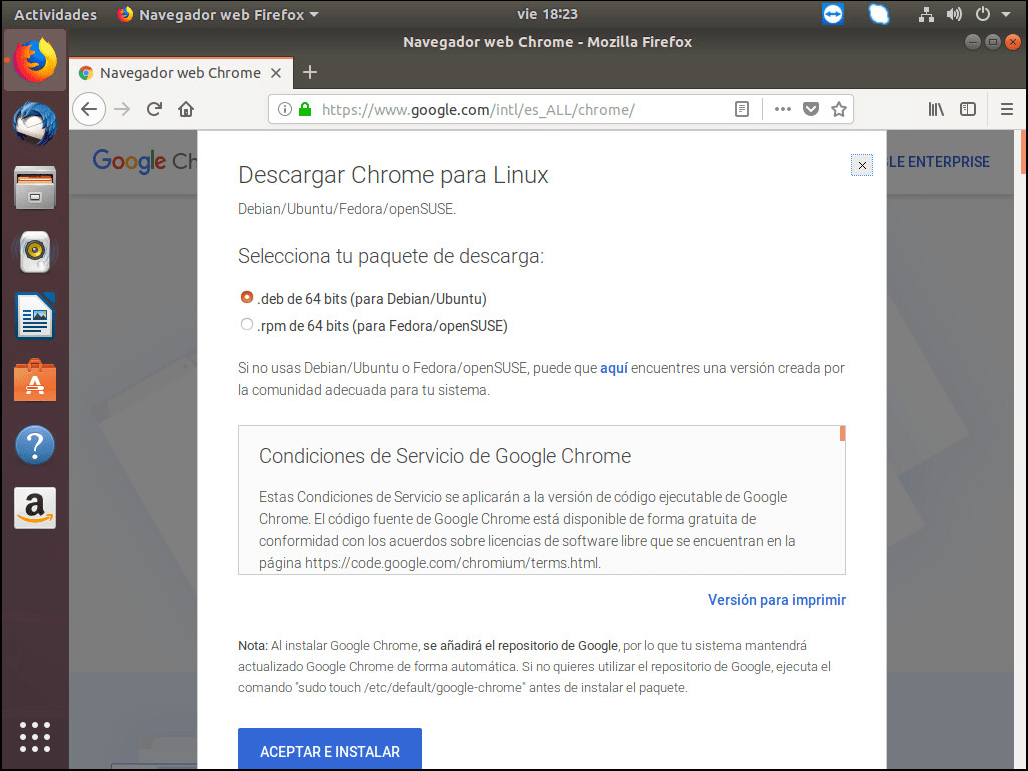The height and width of the screenshot is (771, 1028).
Task: Click the ACEPTAR E INSTALAR button
Action: (329, 750)
